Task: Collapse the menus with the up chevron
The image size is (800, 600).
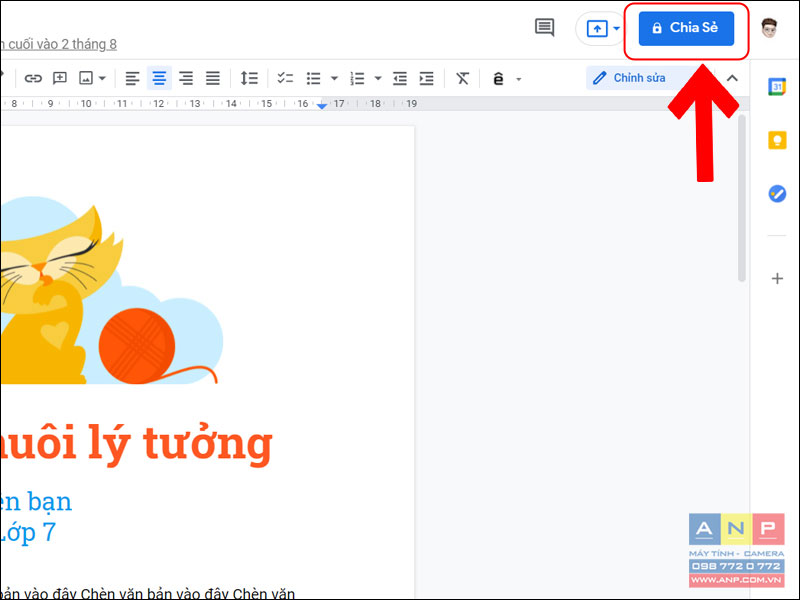Action: click(x=732, y=78)
